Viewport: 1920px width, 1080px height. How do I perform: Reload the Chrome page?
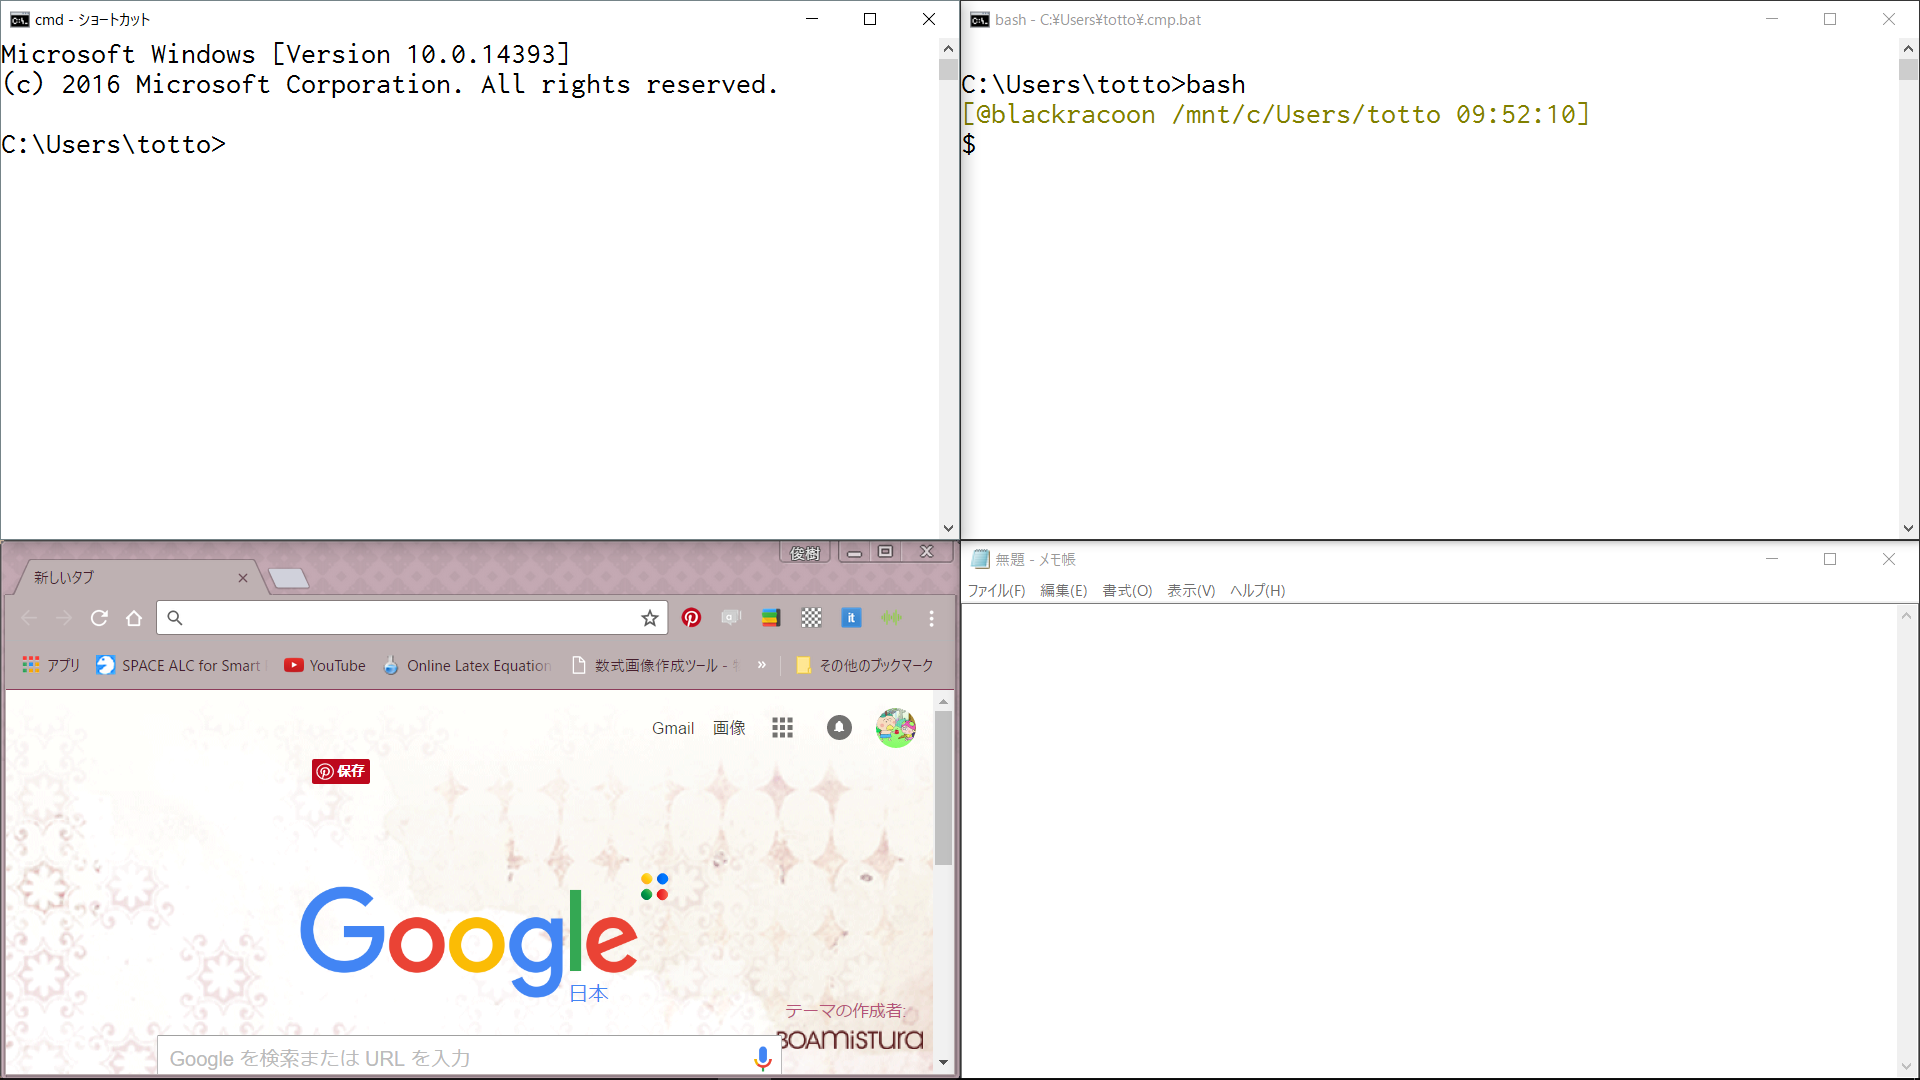coord(99,618)
